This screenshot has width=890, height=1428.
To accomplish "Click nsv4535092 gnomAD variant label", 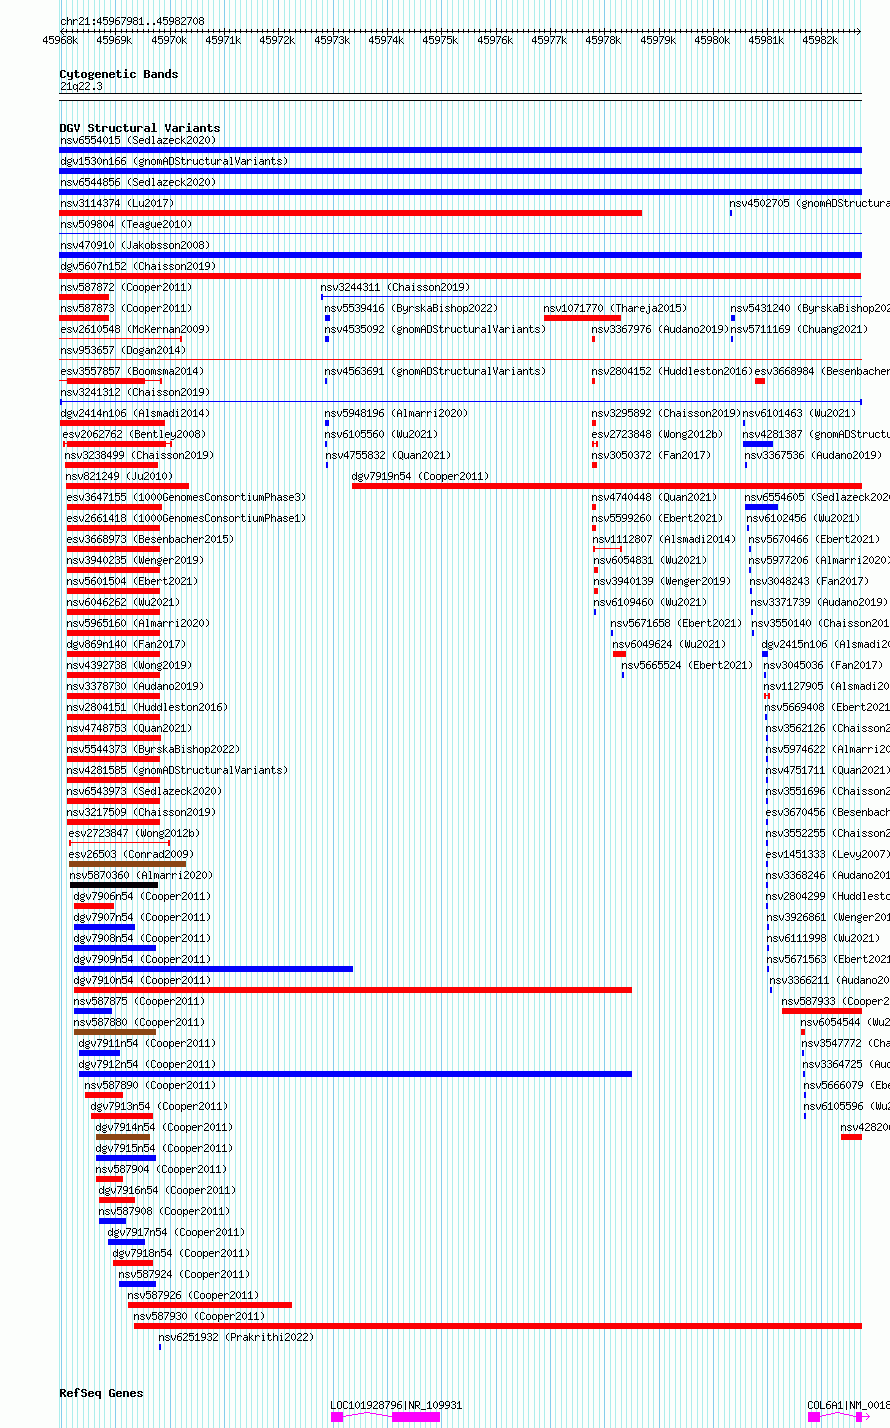I will [435, 329].
